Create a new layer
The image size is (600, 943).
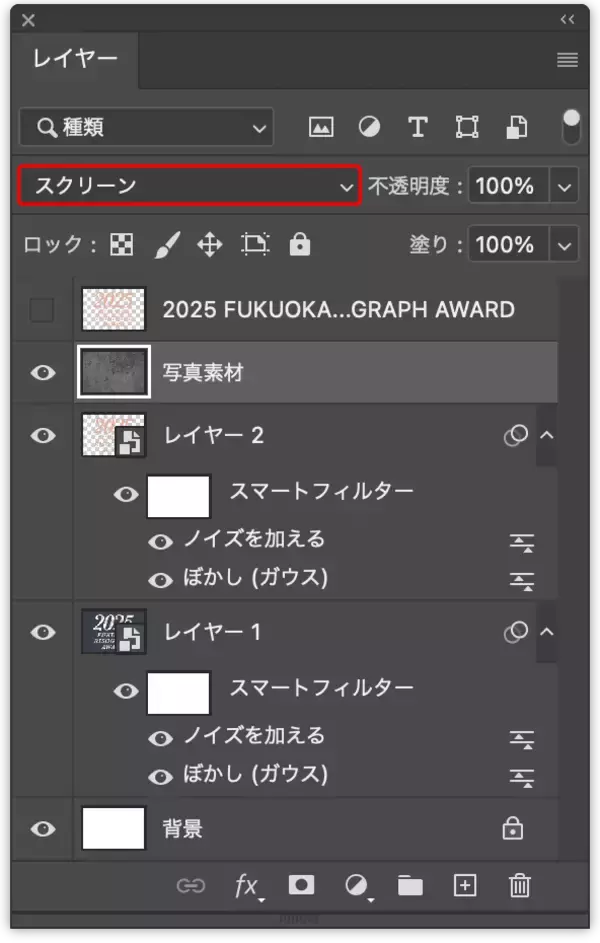465,886
